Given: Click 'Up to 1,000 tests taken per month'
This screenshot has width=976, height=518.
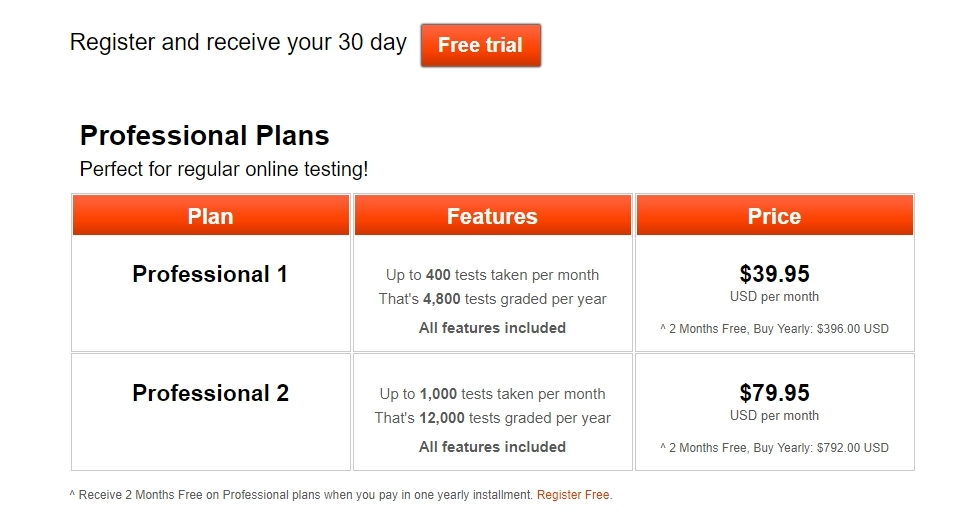Looking at the screenshot, I should [x=492, y=394].
